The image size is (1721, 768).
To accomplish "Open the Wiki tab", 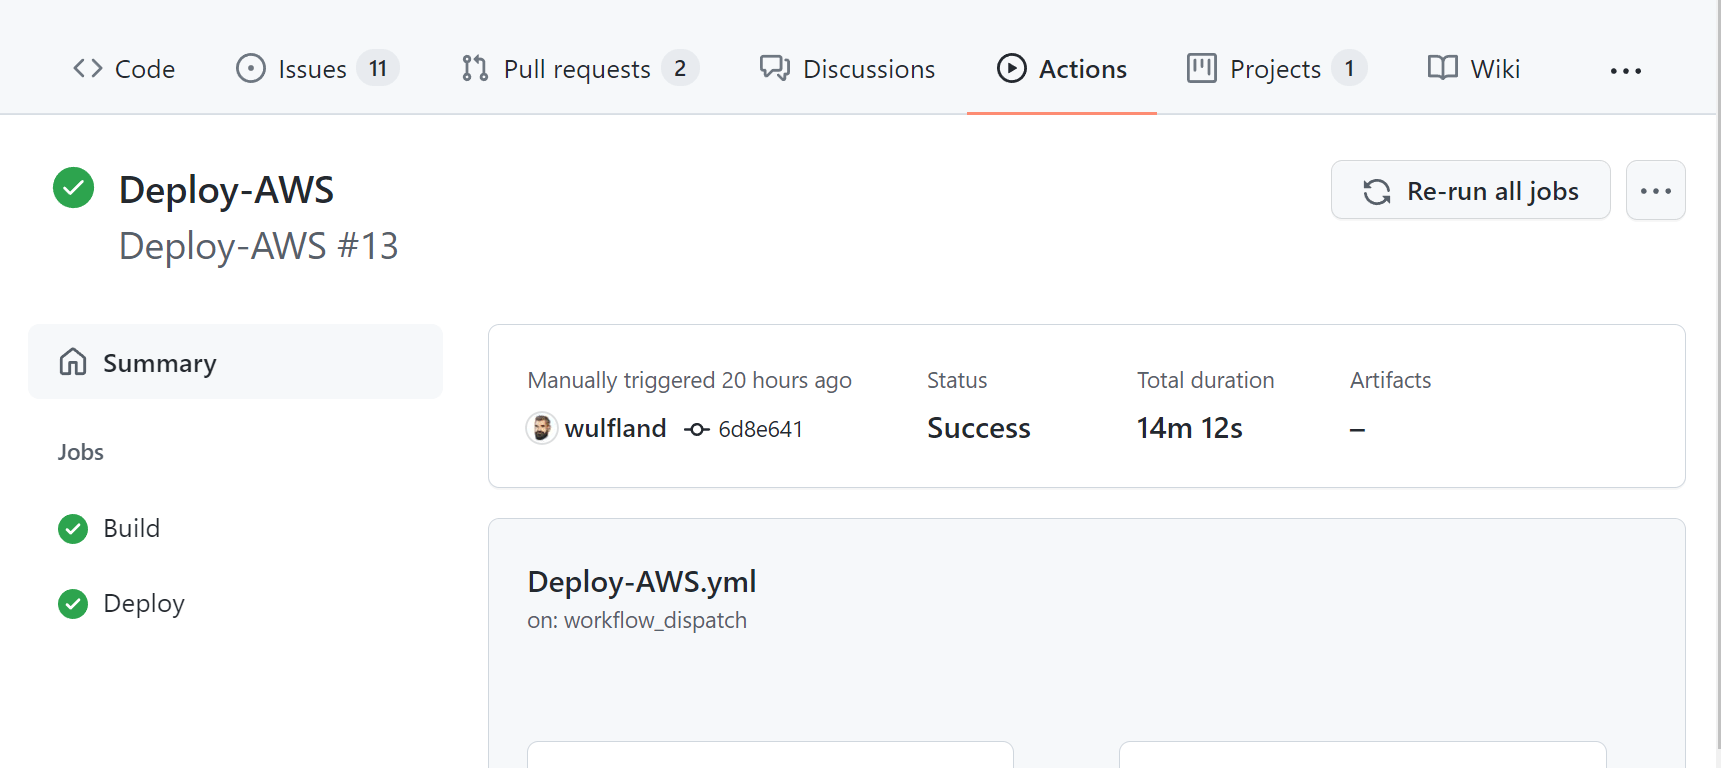I will [1474, 69].
